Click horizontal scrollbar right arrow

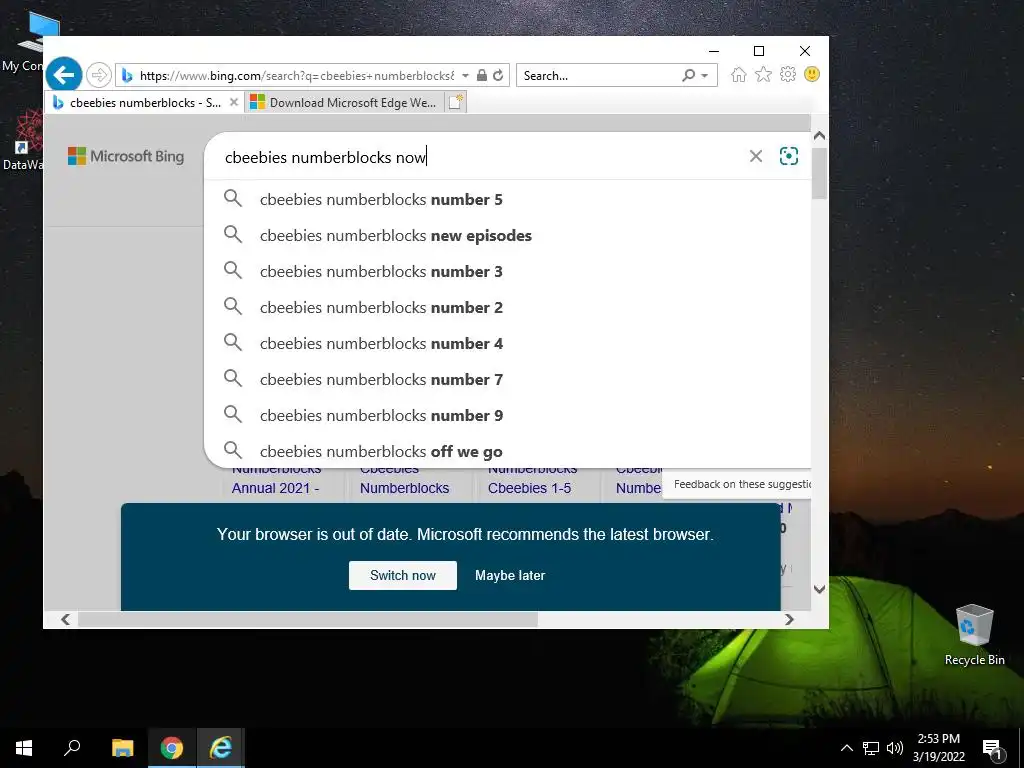point(790,619)
